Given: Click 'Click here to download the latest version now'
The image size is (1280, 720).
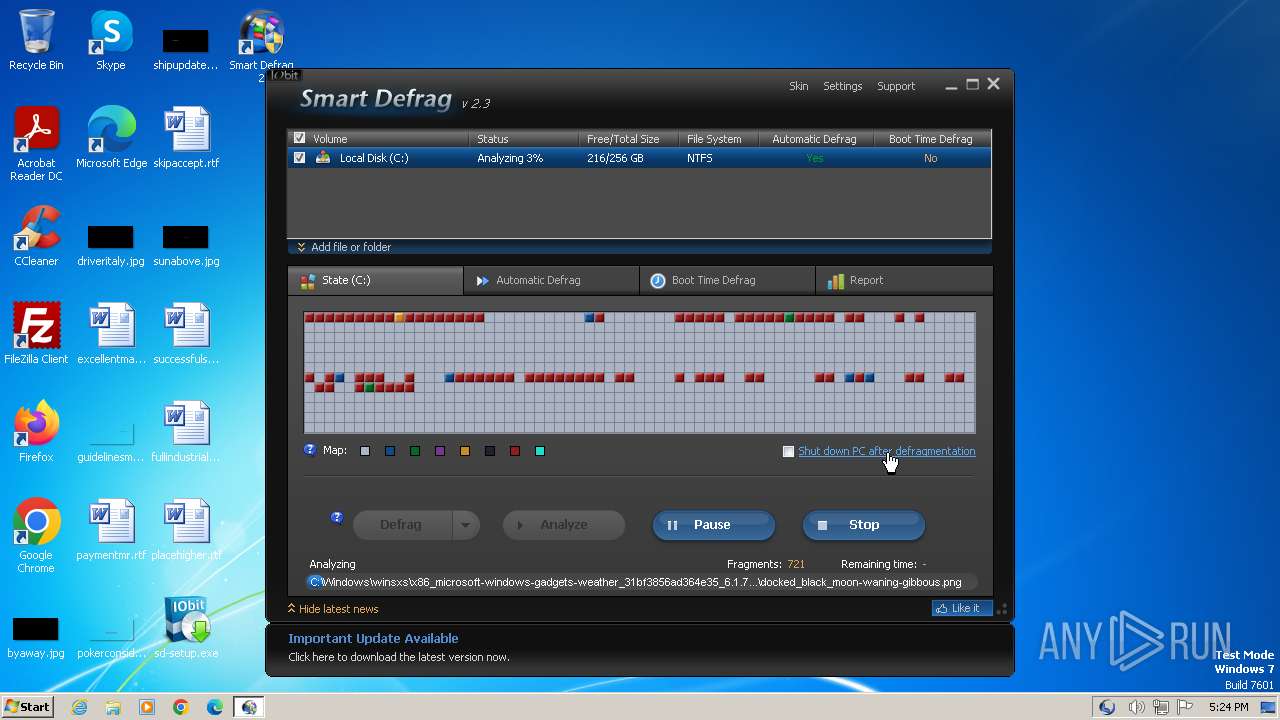Looking at the screenshot, I should [x=399, y=657].
